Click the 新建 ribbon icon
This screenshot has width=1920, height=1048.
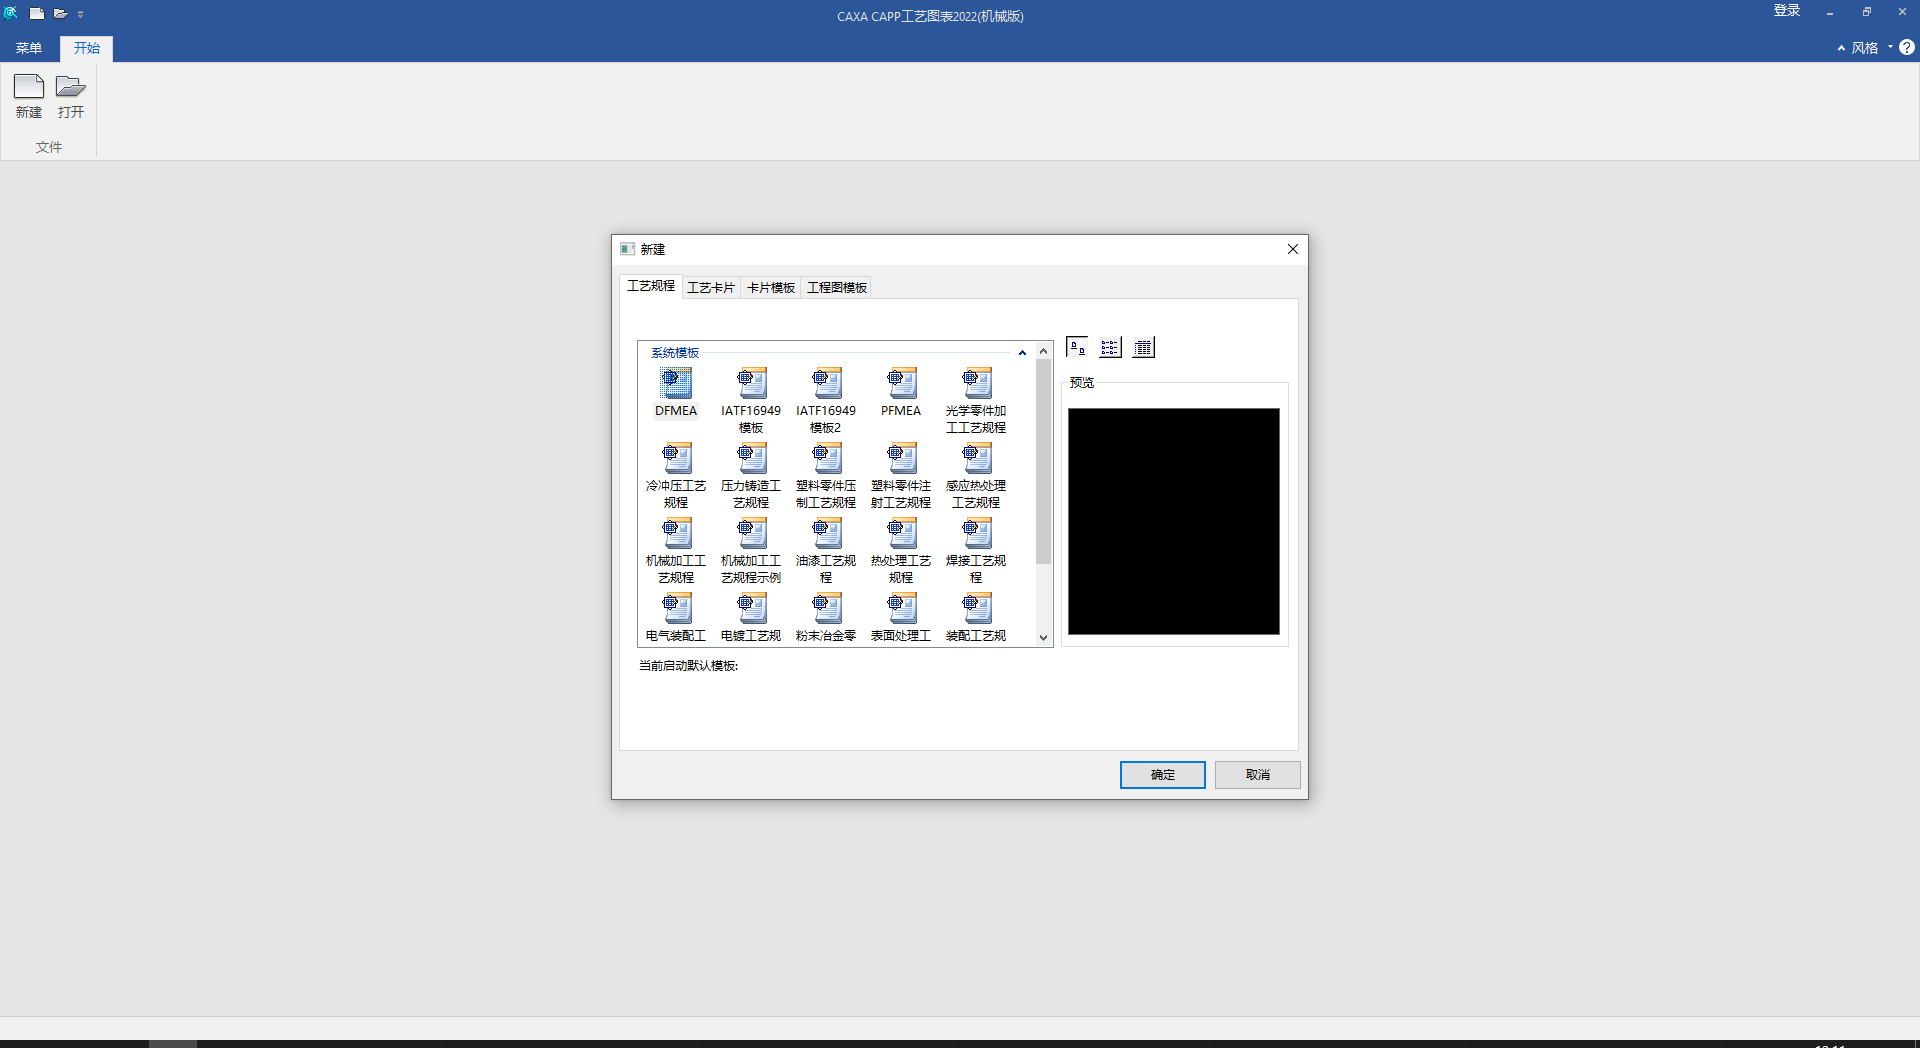(x=29, y=97)
